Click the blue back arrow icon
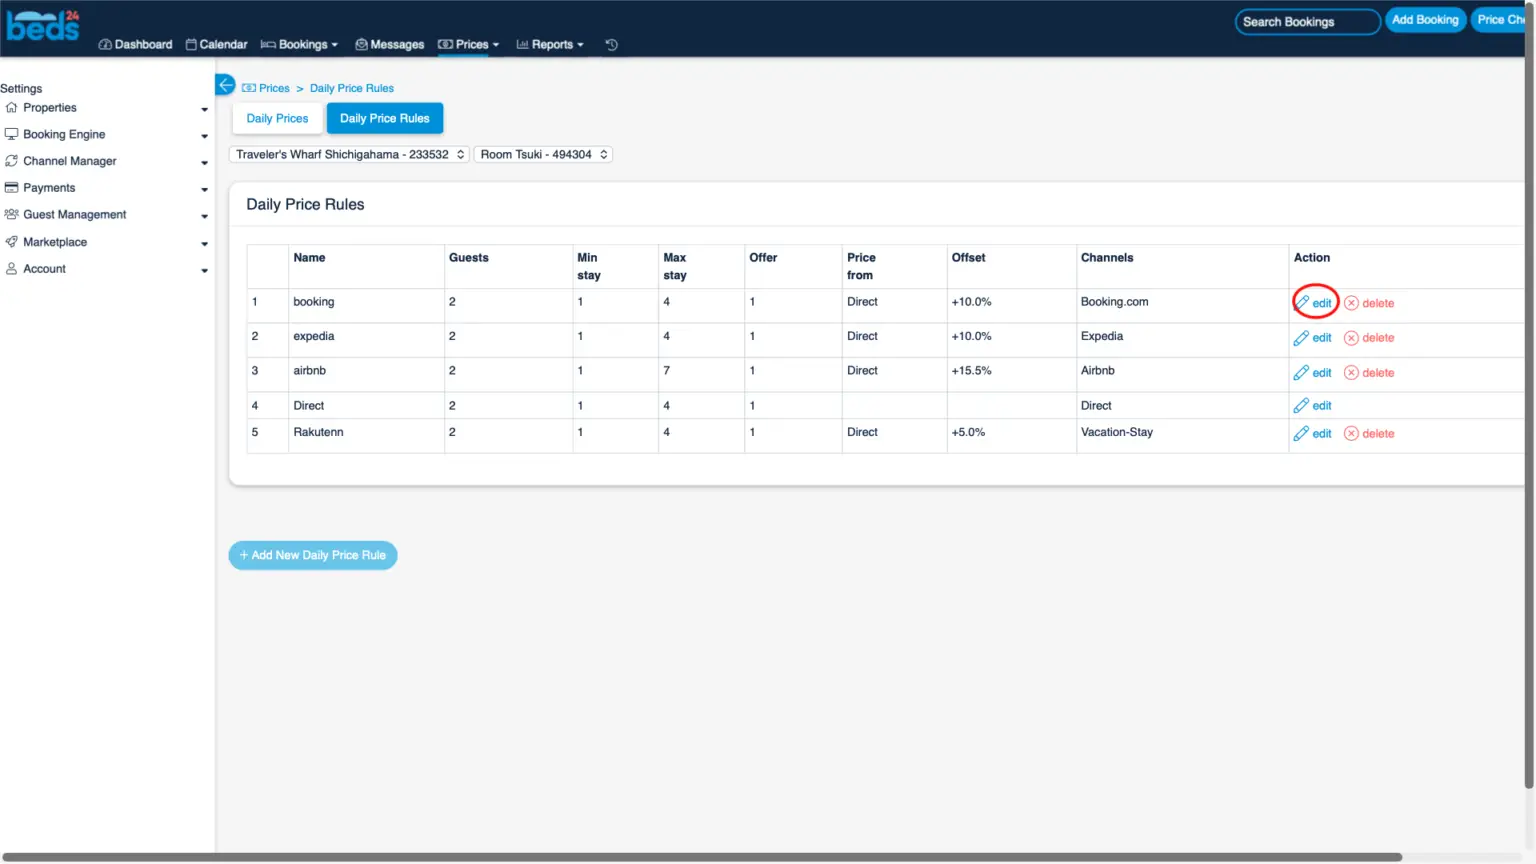This screenshot has height=864, width=1536. [225, 85]
